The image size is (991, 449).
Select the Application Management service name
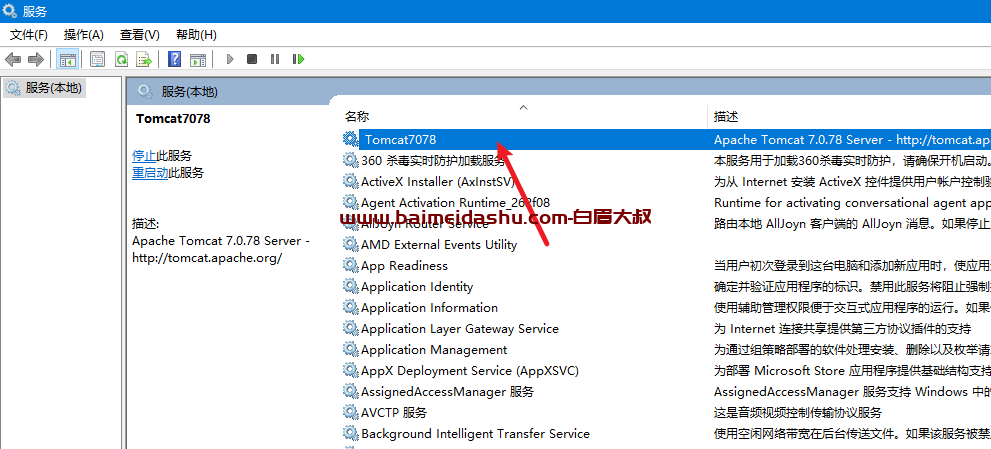(x=434, y=350)
